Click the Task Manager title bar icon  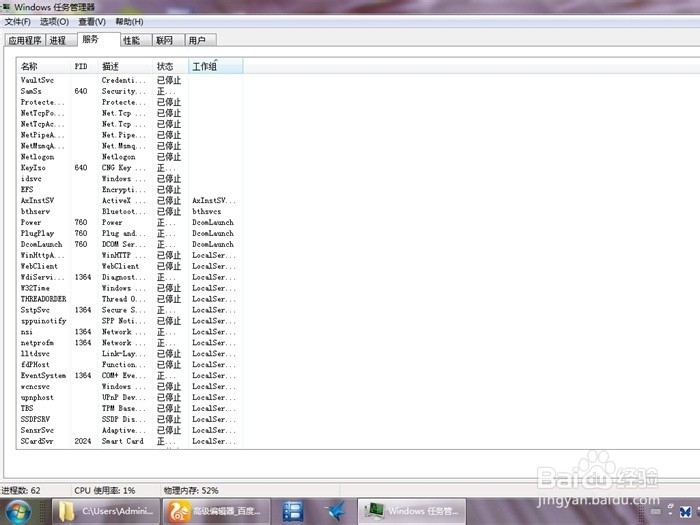5,6
